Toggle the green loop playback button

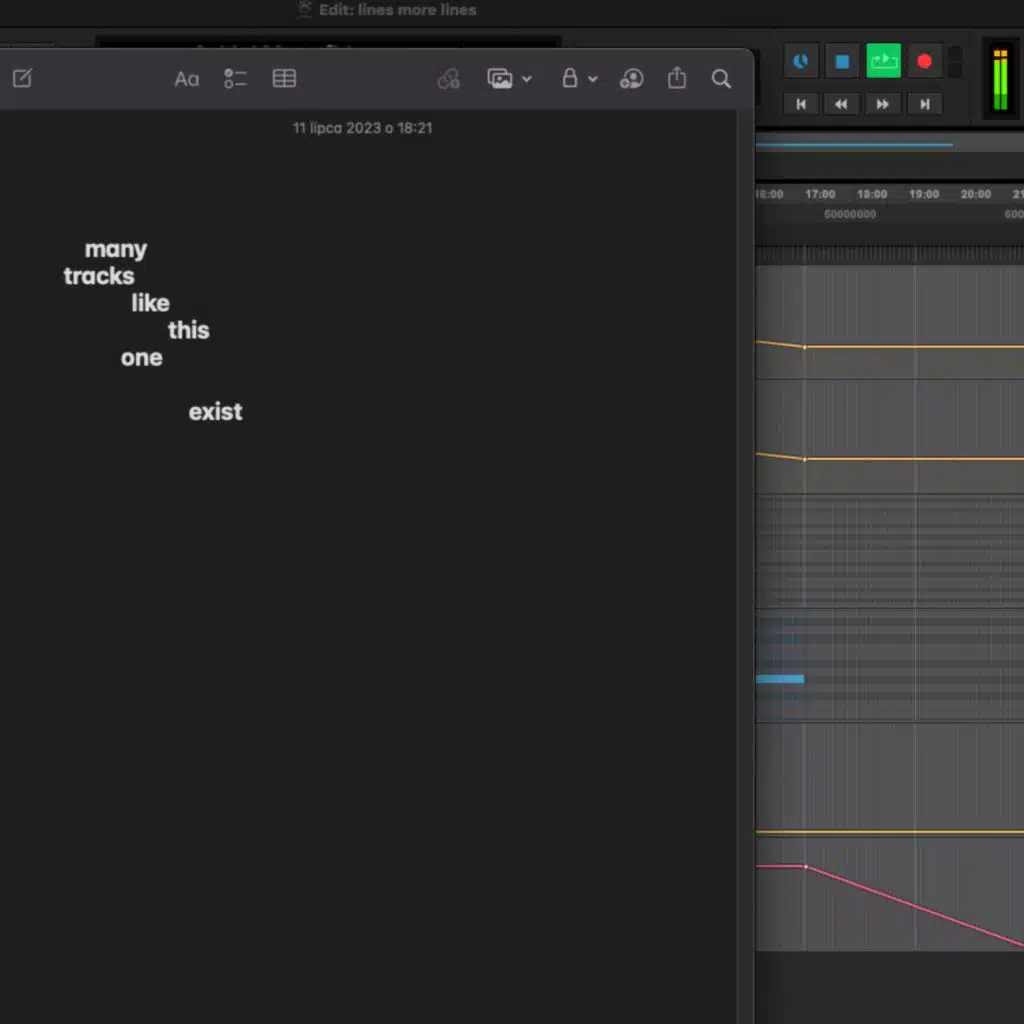coord(884,61)
